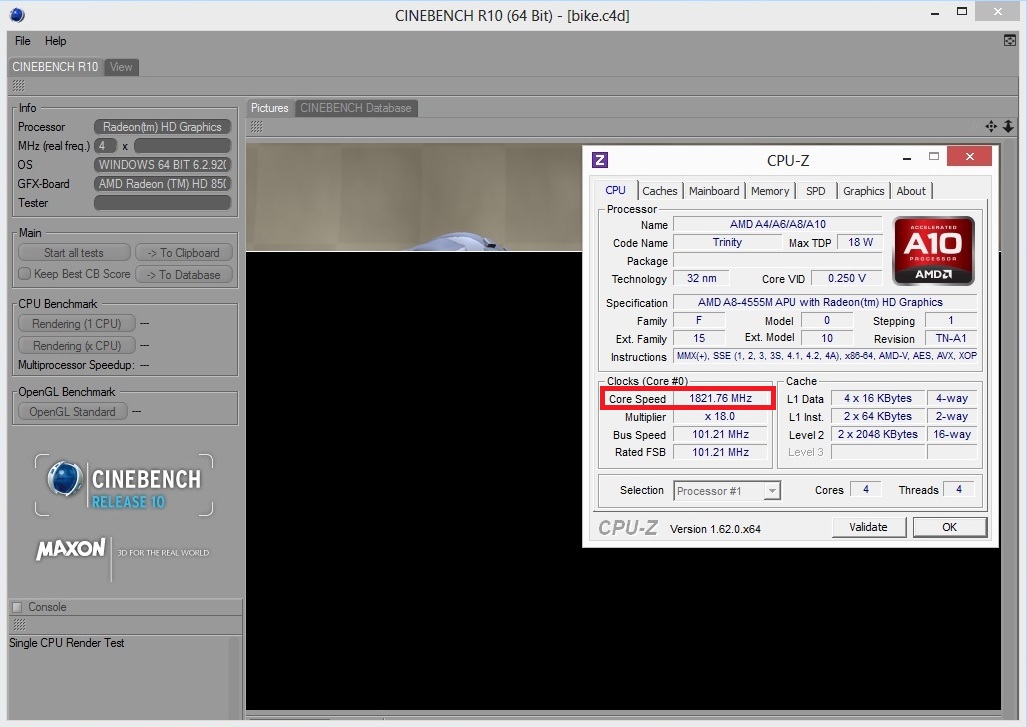Click the Start all tests button
Viewport: 1027px width, 727px height.
(x=74, y=253)
